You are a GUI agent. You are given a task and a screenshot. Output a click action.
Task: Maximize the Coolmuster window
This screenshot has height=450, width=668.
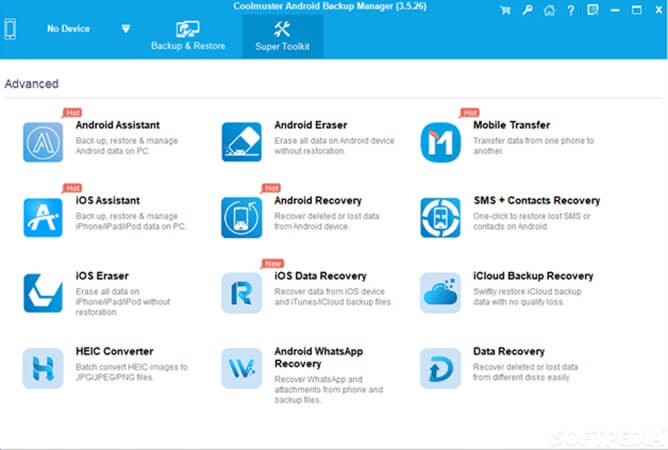click(636, 10)
